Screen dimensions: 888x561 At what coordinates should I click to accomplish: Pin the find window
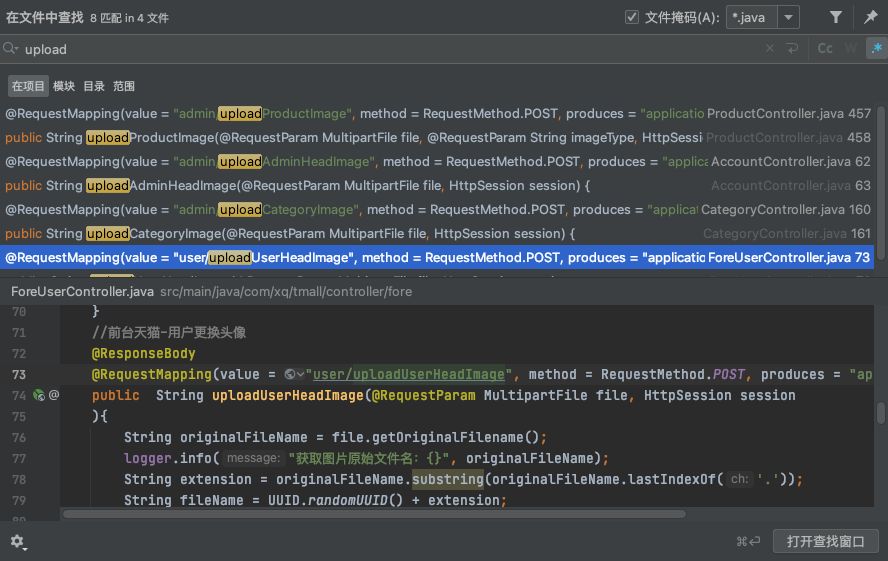click(870, 17)
